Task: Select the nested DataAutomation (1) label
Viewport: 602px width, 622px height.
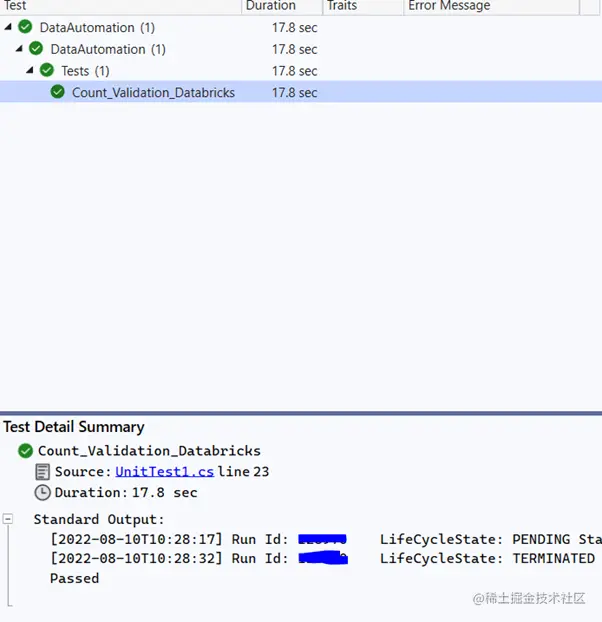Action: pyautogui.click(x=108, y=49)
